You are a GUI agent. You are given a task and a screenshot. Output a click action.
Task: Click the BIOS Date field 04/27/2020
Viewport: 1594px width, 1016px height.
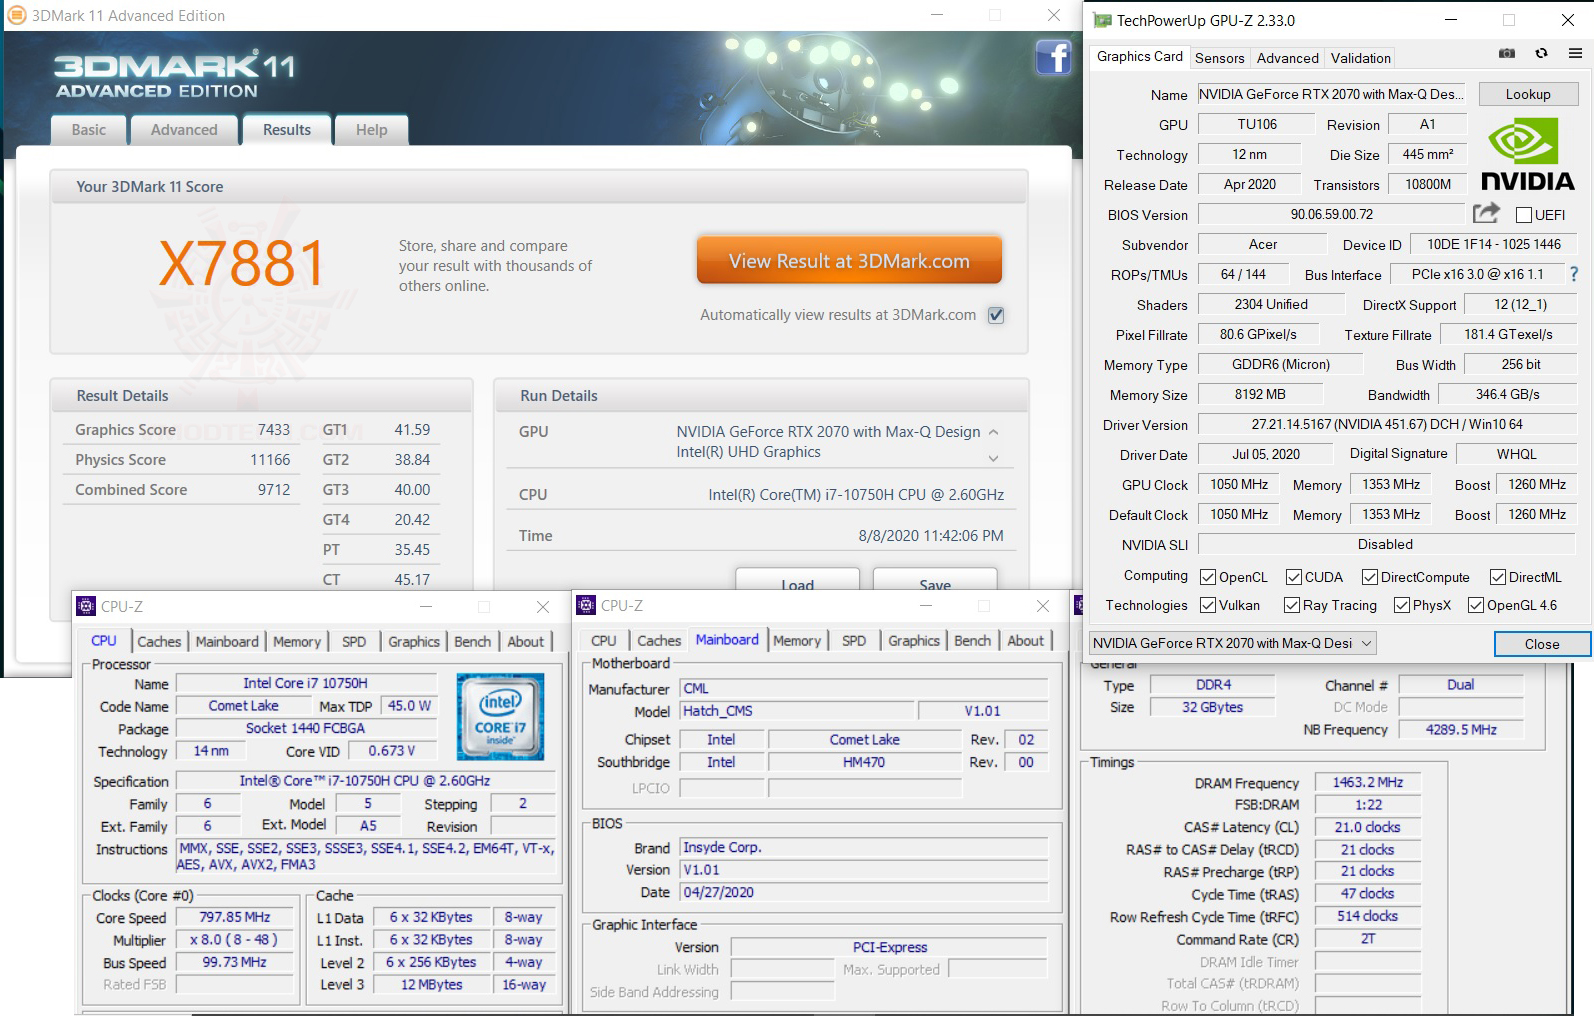pos(864,892)
